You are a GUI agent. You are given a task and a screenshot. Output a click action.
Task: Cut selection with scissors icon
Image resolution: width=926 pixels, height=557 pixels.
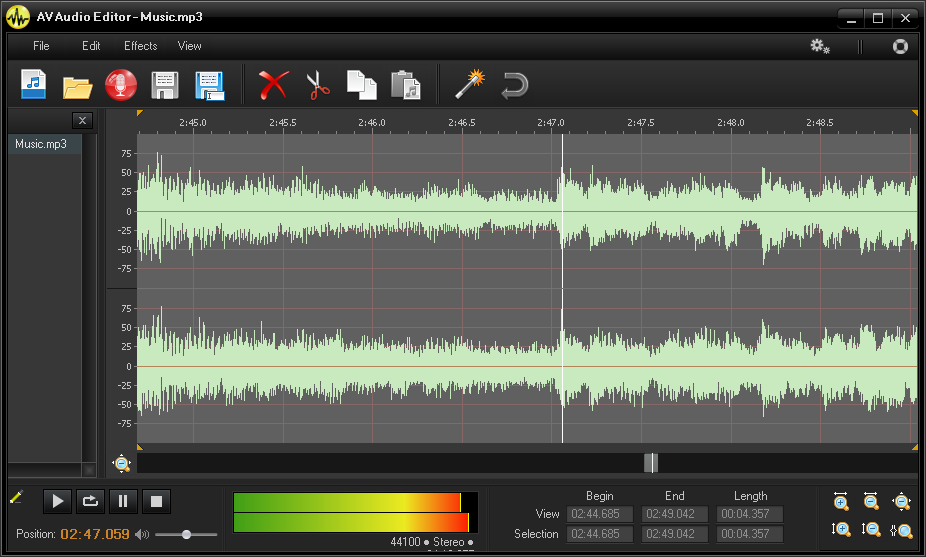pyautogui.click(x=318, y=85)
